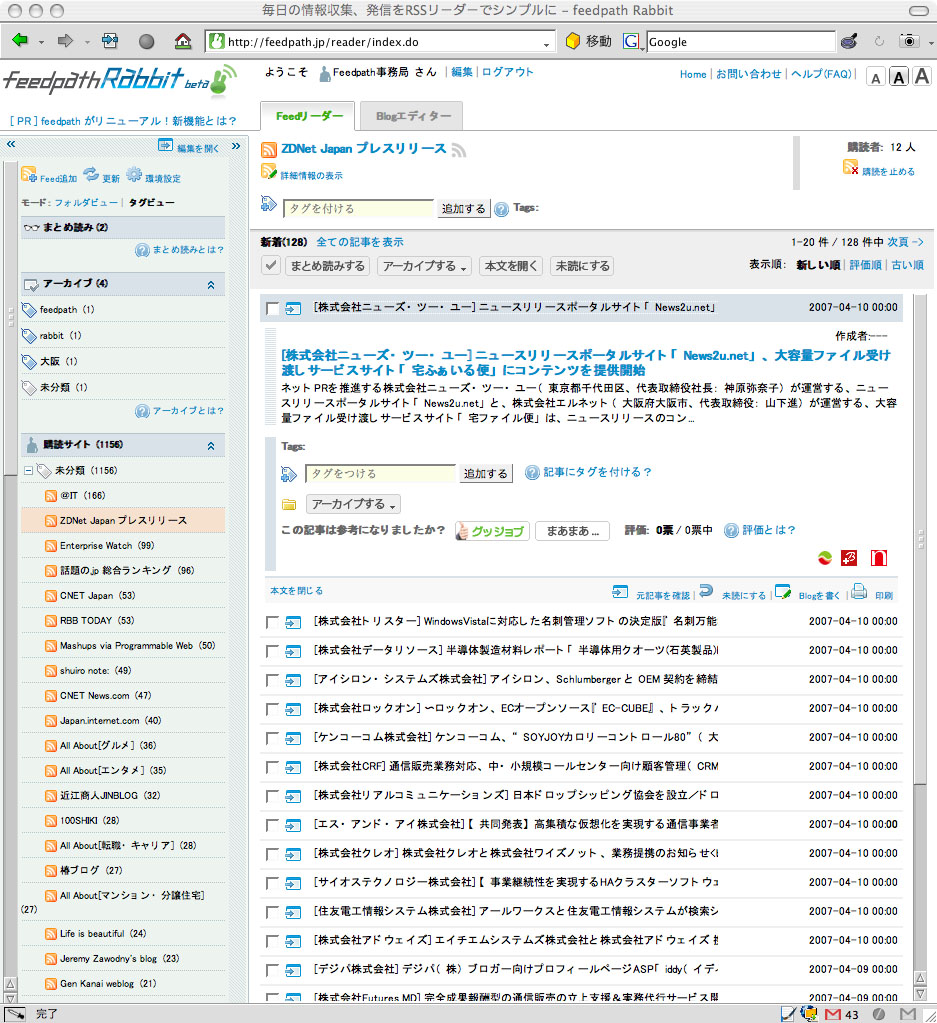937x1023 pixels.
Task: Check the box for News2u.net article
Action: tap(273, 308)
